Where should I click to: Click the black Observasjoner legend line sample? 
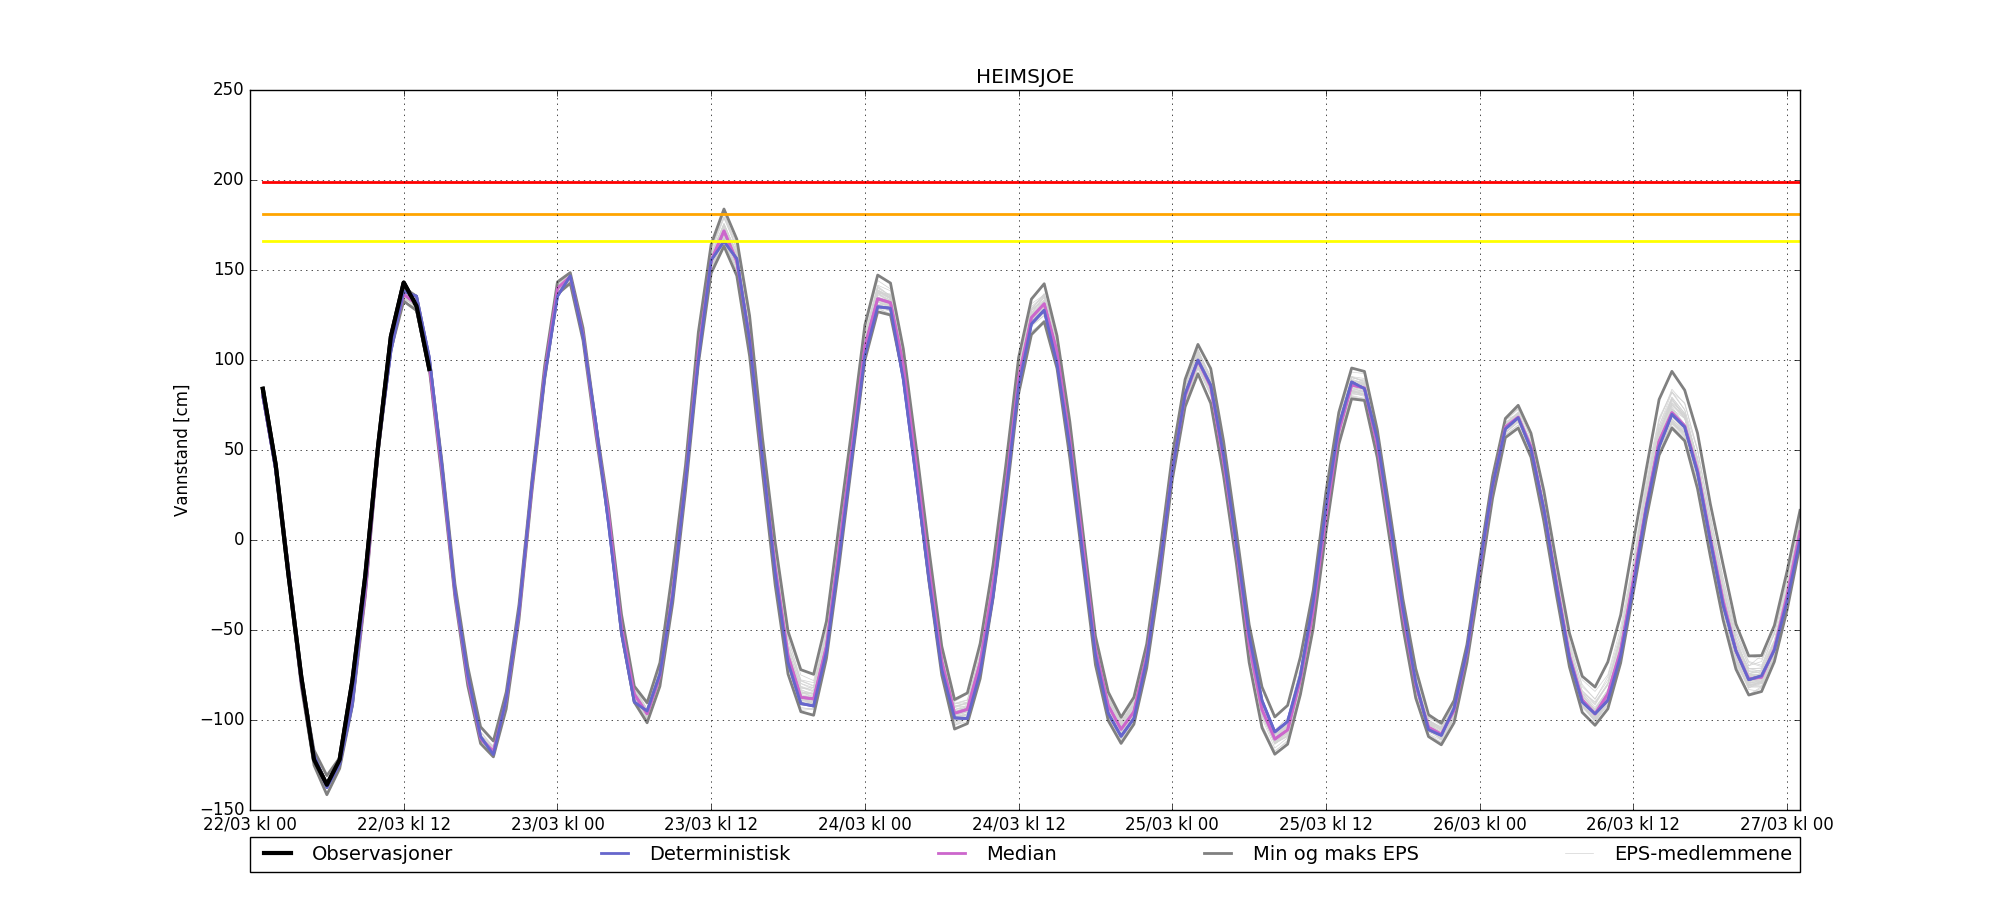tap(277, 854)
